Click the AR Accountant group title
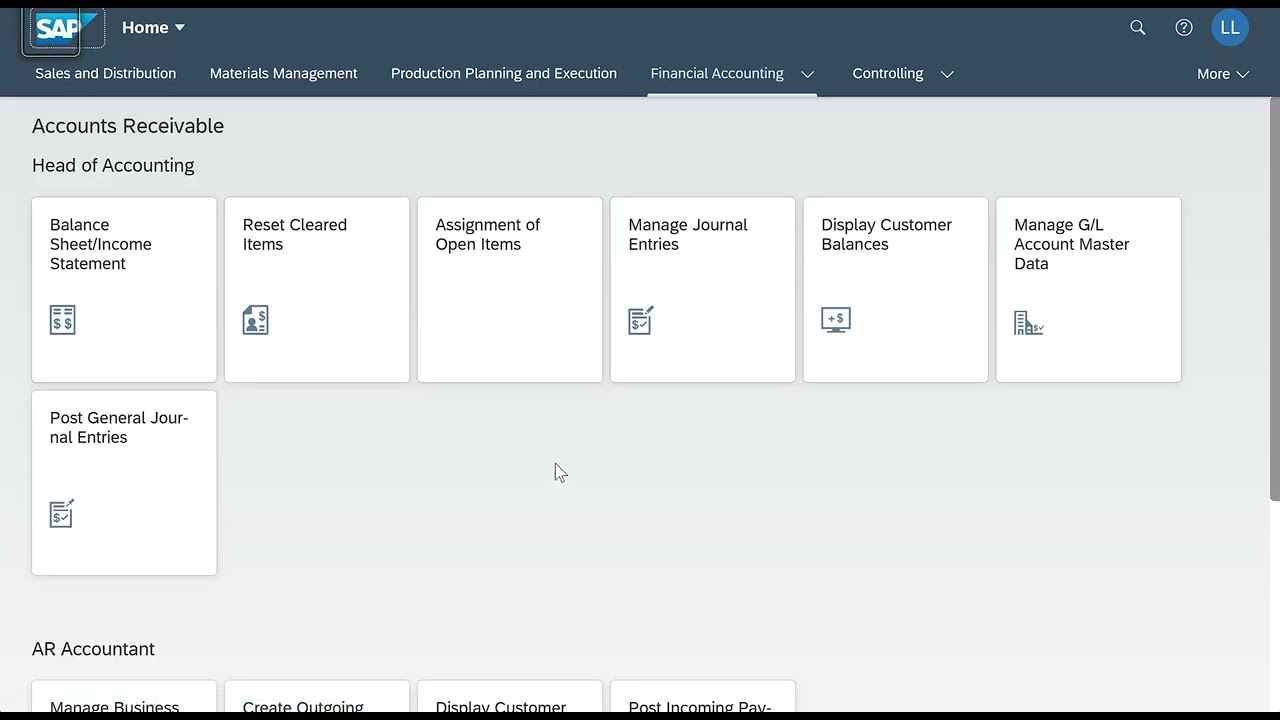Screen dimensions: 1280x720 pyautogui.click(x=93, y=649)
